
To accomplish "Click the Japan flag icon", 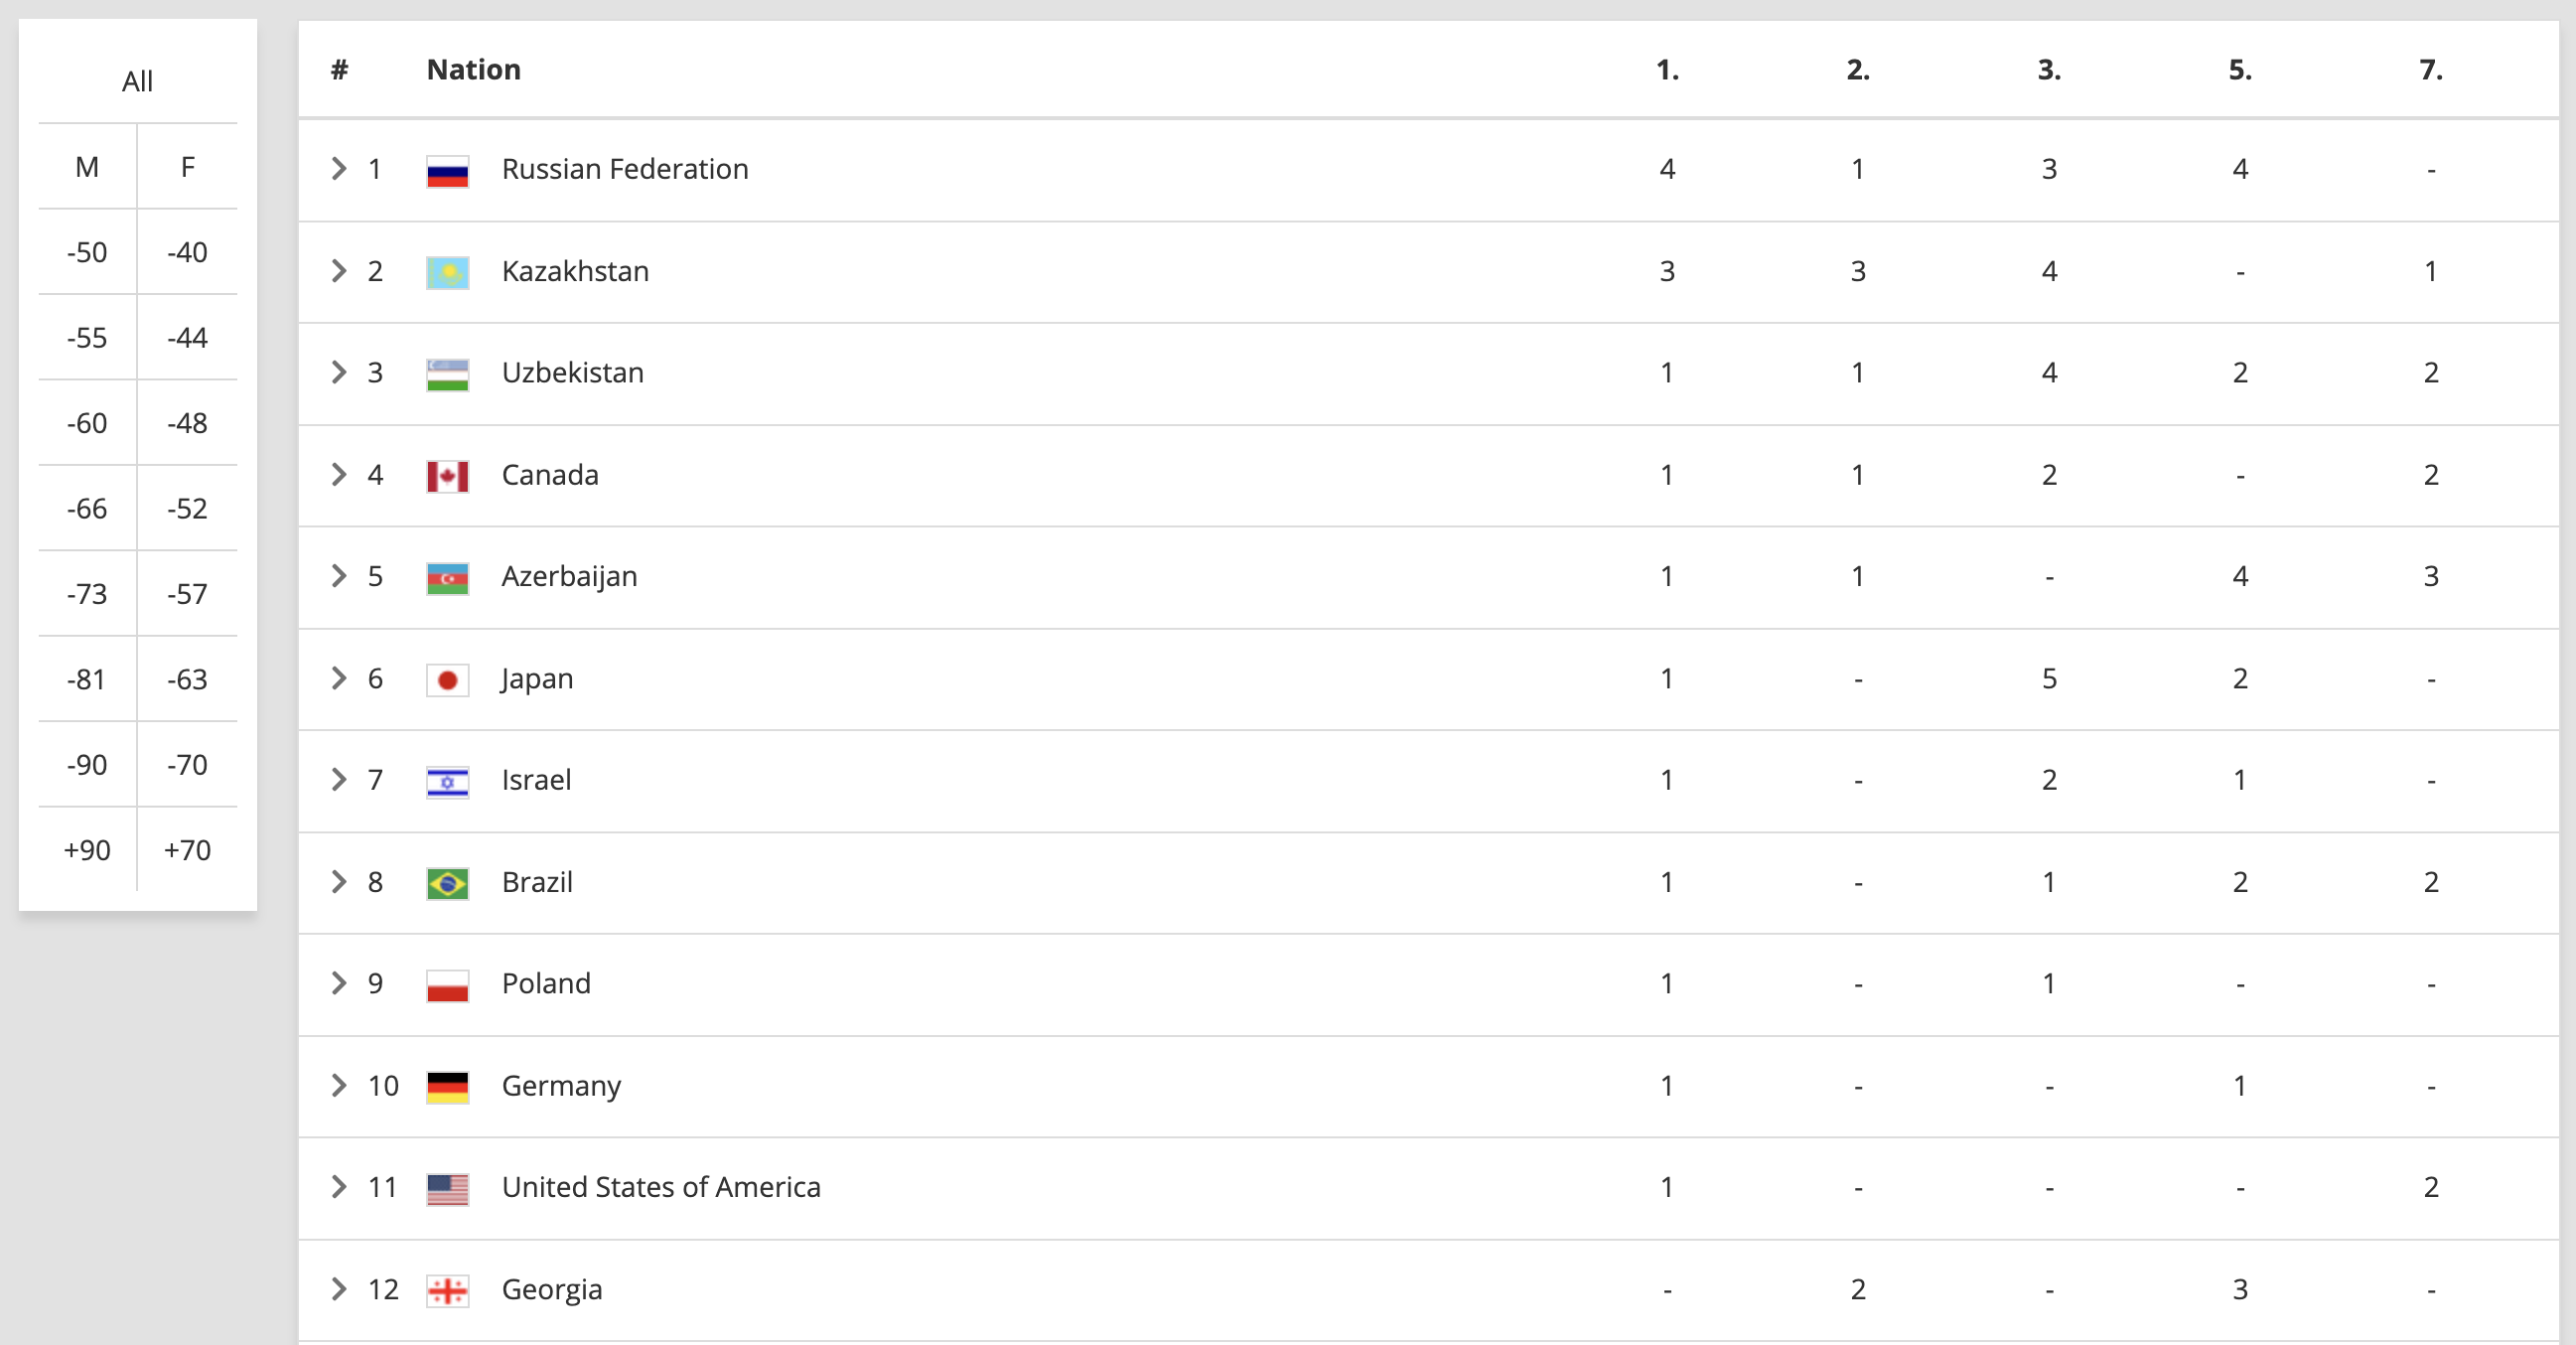I will (x=447, y=680).
